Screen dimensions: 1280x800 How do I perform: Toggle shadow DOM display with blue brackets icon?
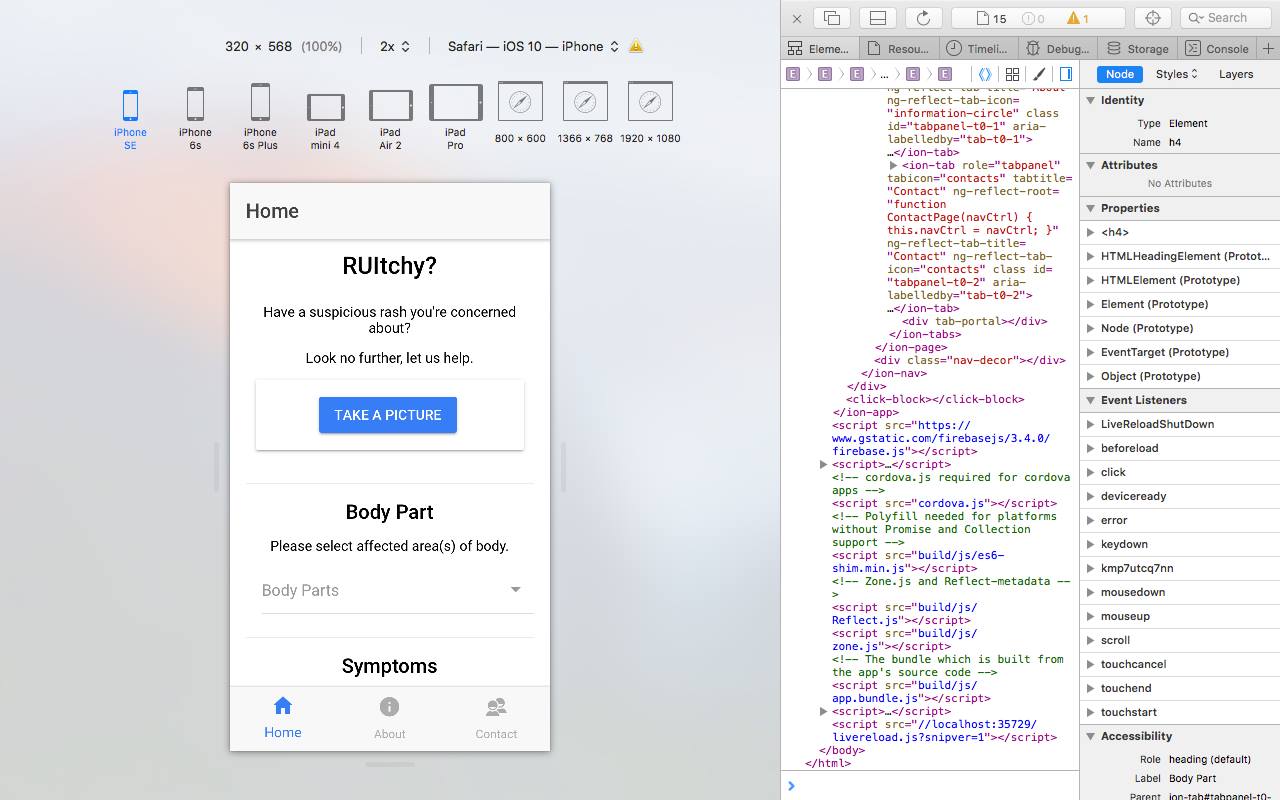click(985, 74)
